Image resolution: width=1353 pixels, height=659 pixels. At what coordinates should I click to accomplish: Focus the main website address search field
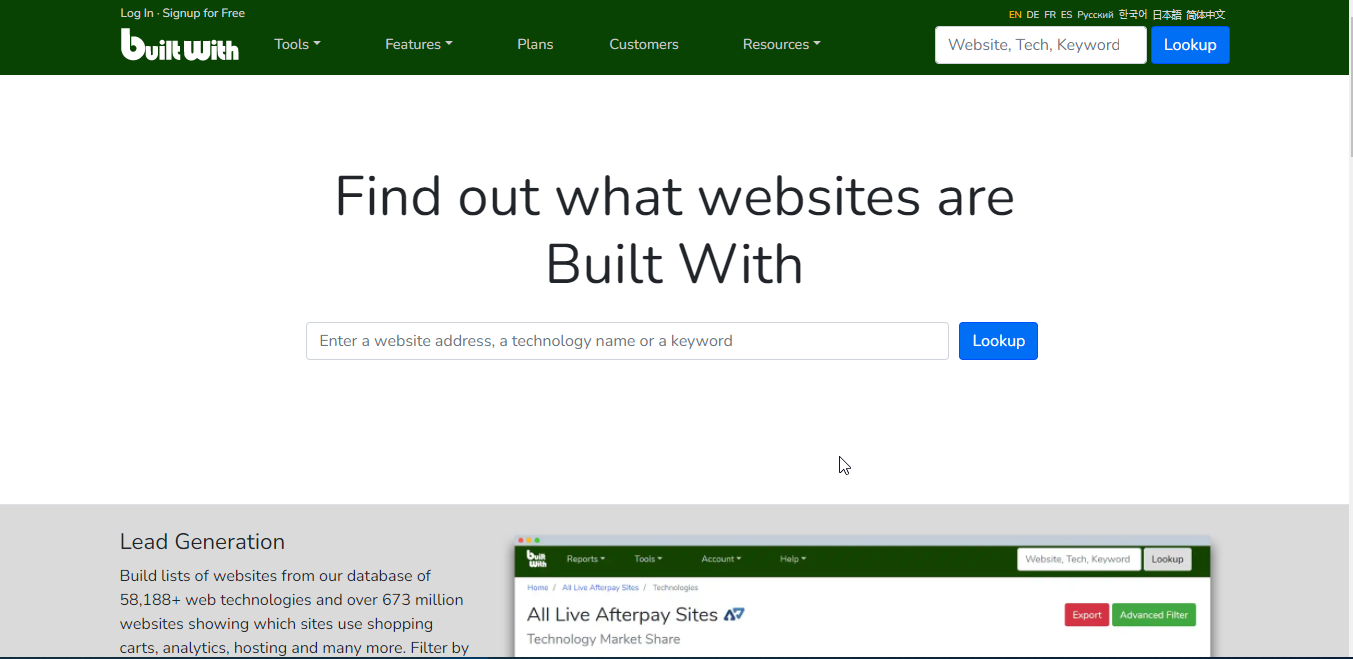point(627,341)
